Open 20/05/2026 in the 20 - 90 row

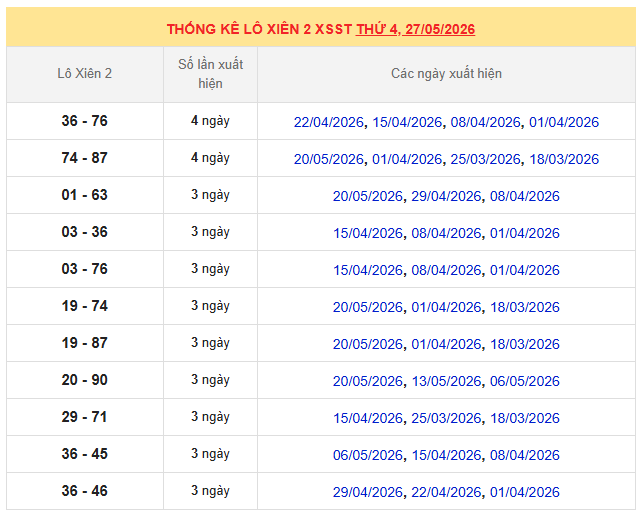[368, 381]
